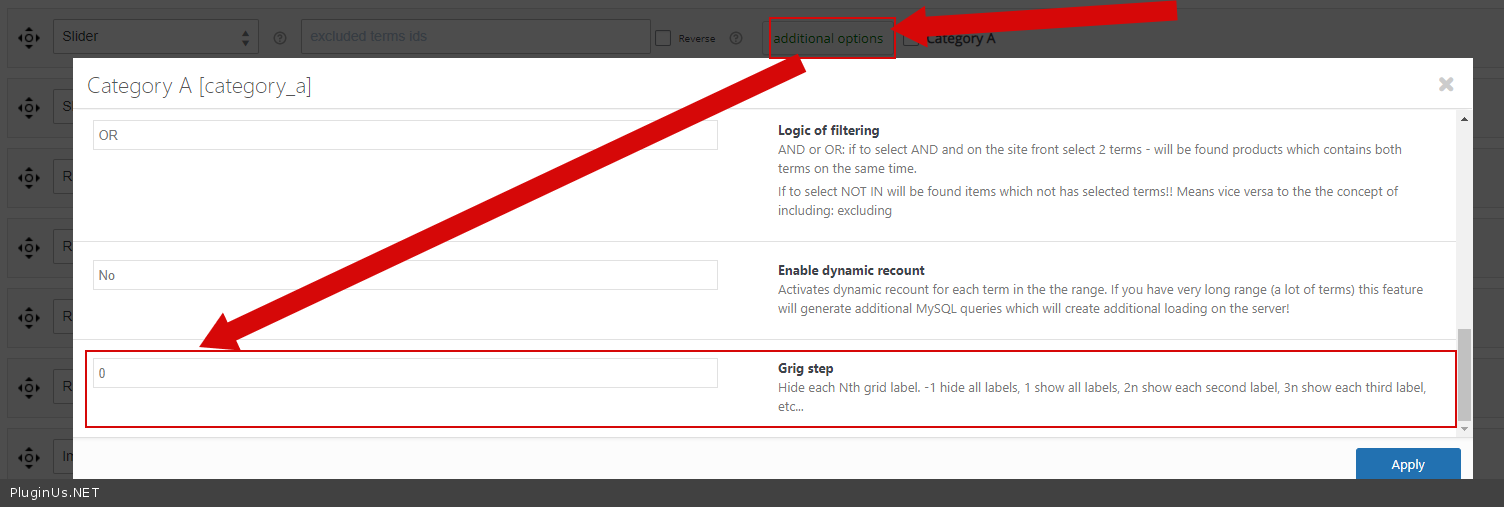
Task: Click the dialog scrollbar up arrow
Action: coord(1465,119)
